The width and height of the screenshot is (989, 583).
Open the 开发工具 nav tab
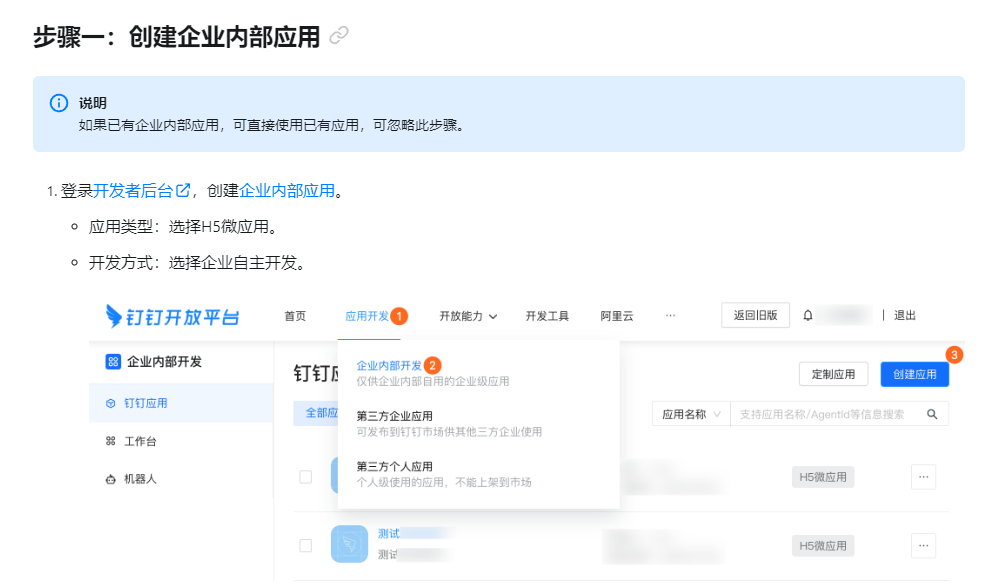547,316
